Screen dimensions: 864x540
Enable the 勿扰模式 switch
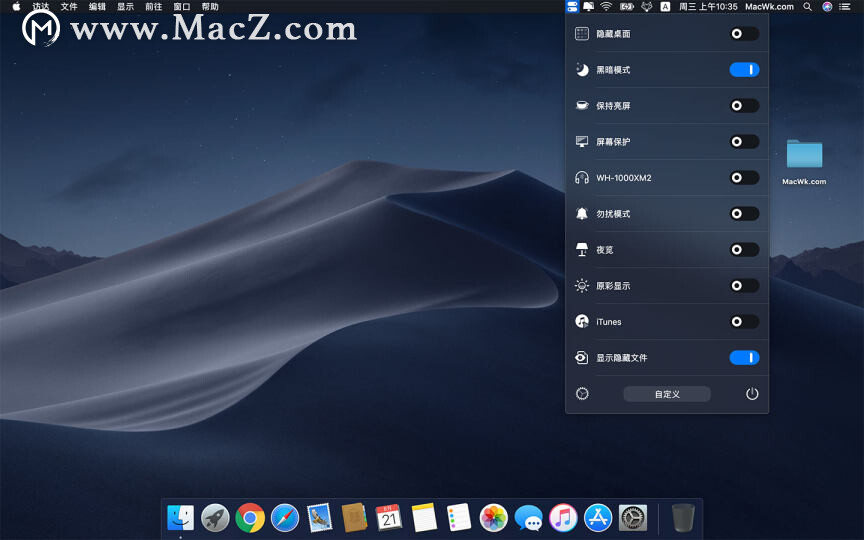[744, 214]
